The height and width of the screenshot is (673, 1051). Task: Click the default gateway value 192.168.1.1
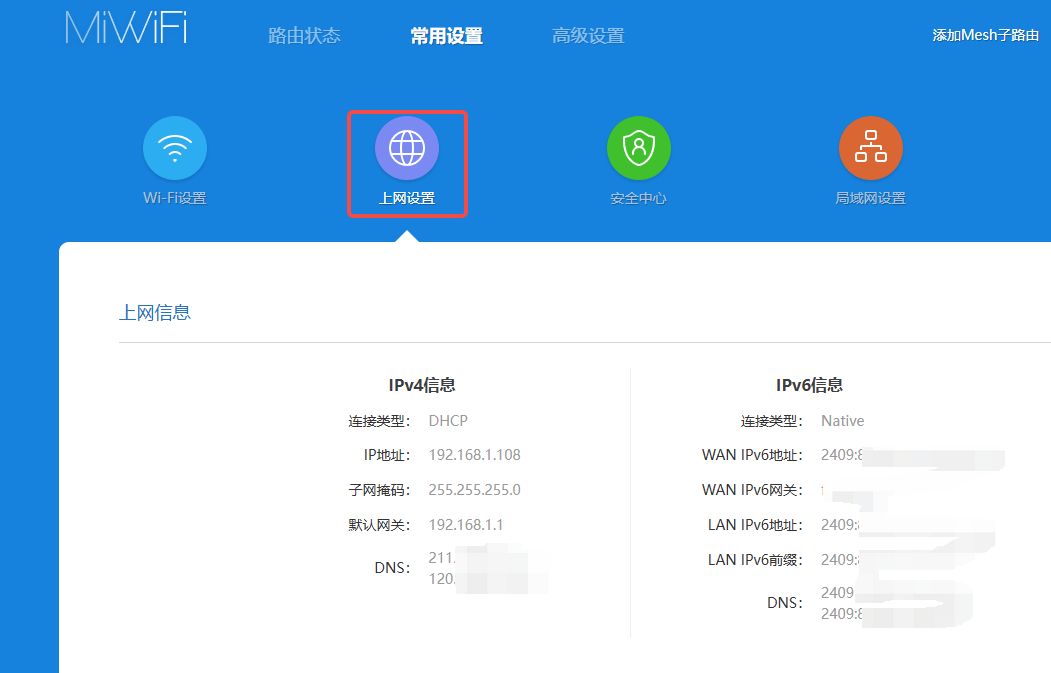click(466, 525)
